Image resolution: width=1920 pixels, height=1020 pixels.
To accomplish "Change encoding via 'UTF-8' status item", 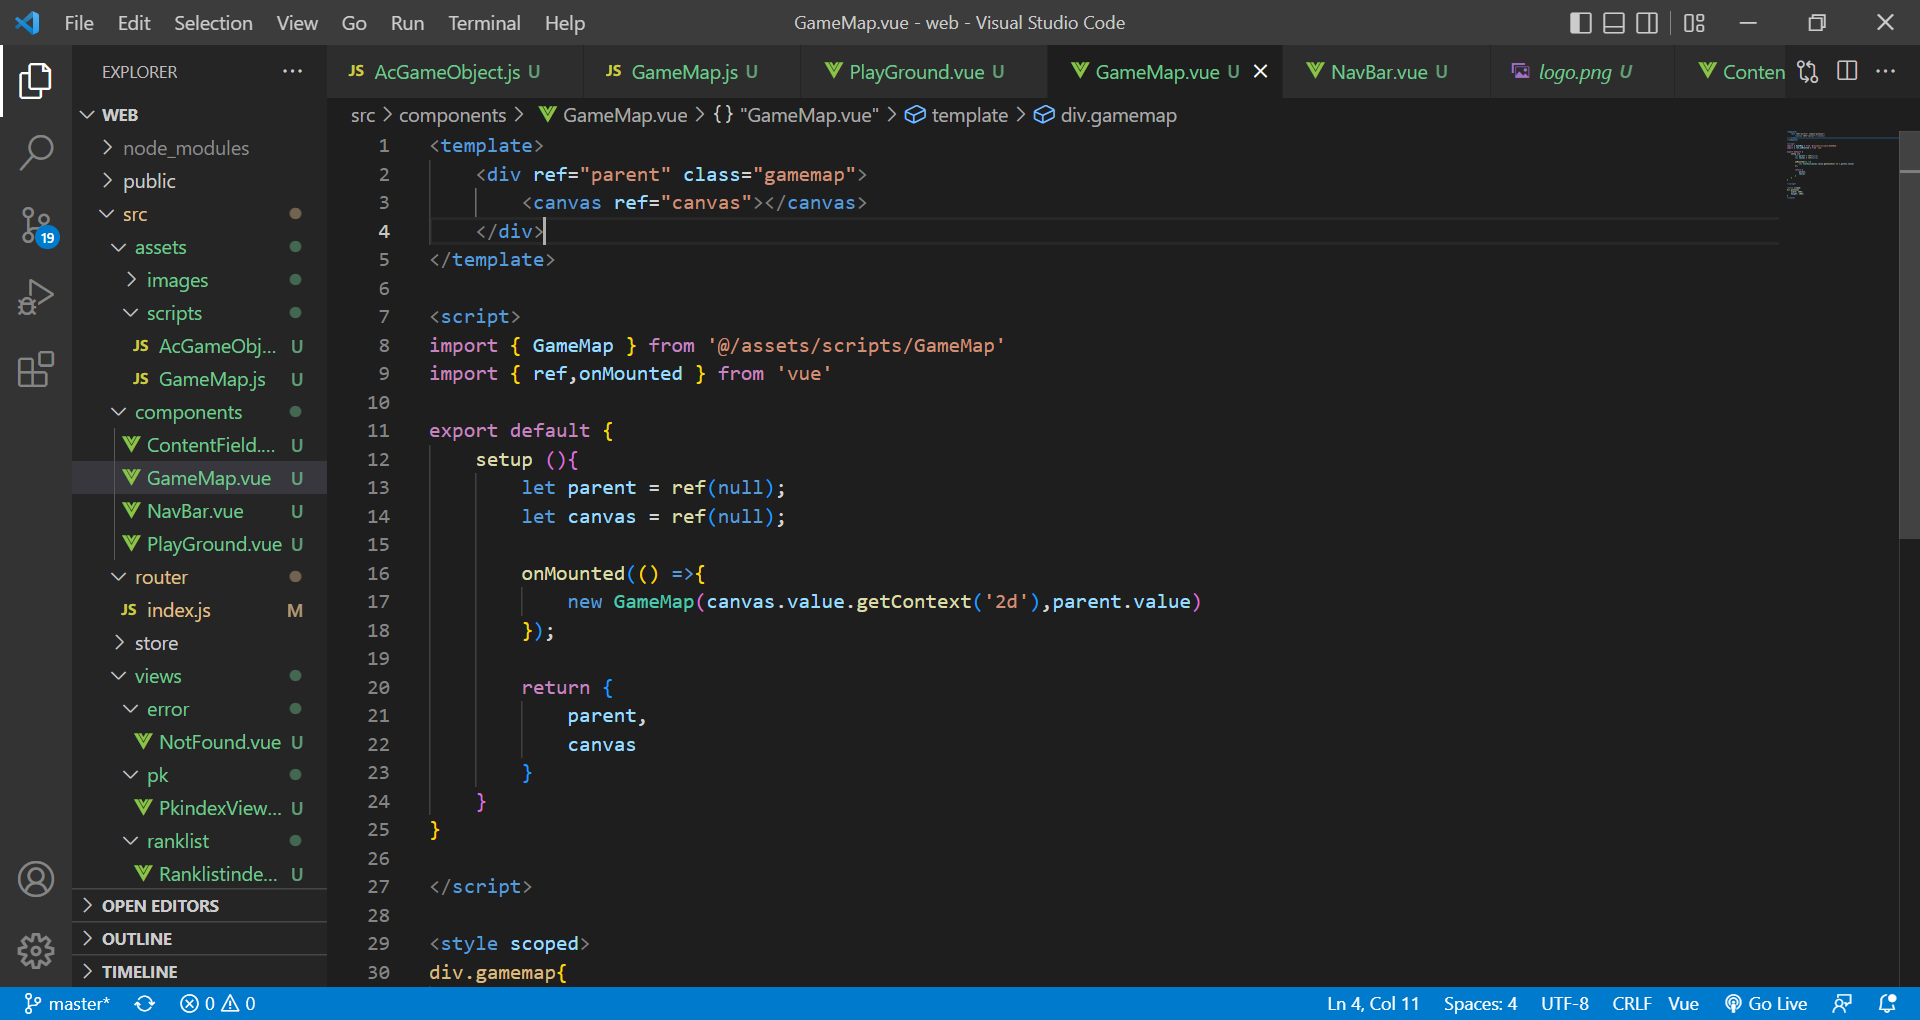I will [1565, 1003].
